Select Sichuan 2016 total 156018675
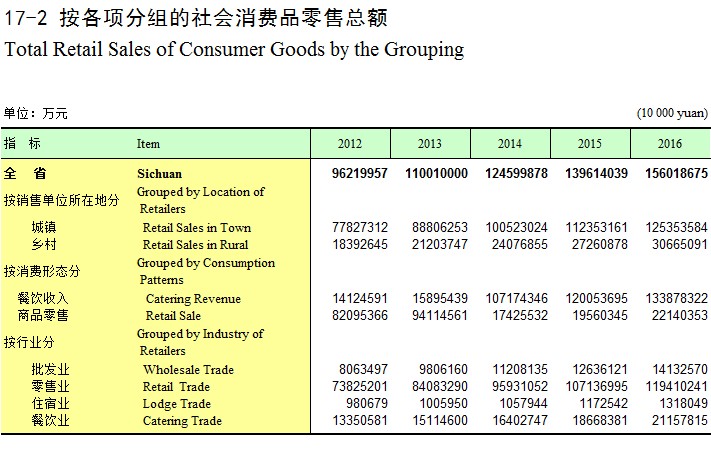 coord(677,173)
